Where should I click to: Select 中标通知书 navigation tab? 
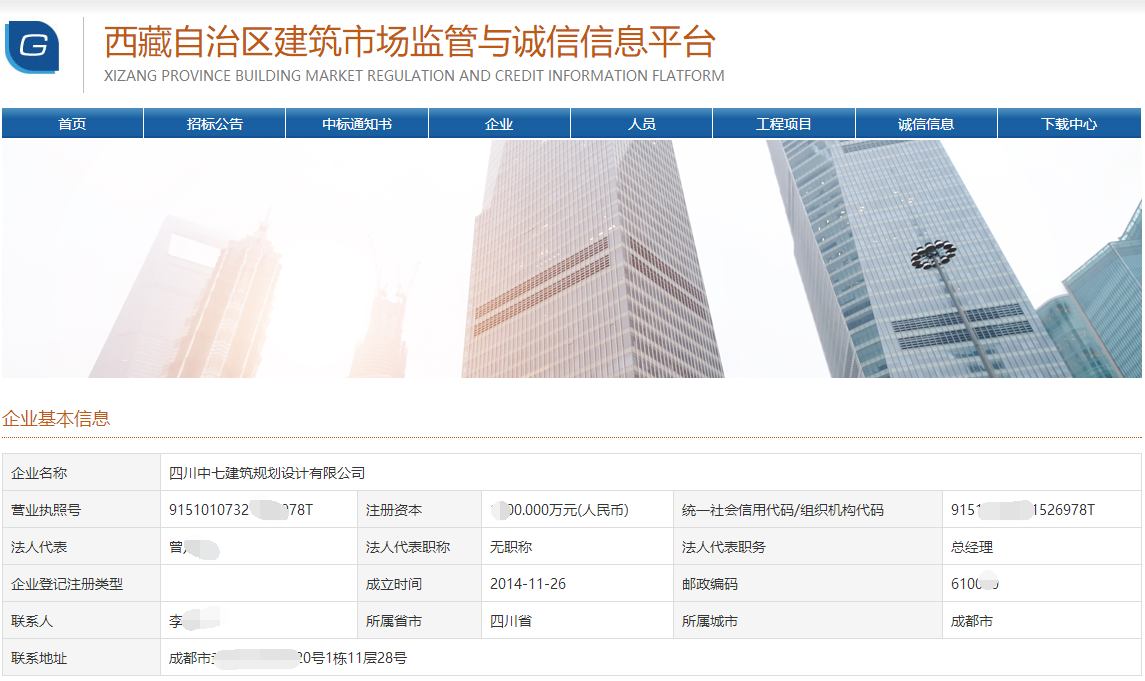(x=357, y=124)
